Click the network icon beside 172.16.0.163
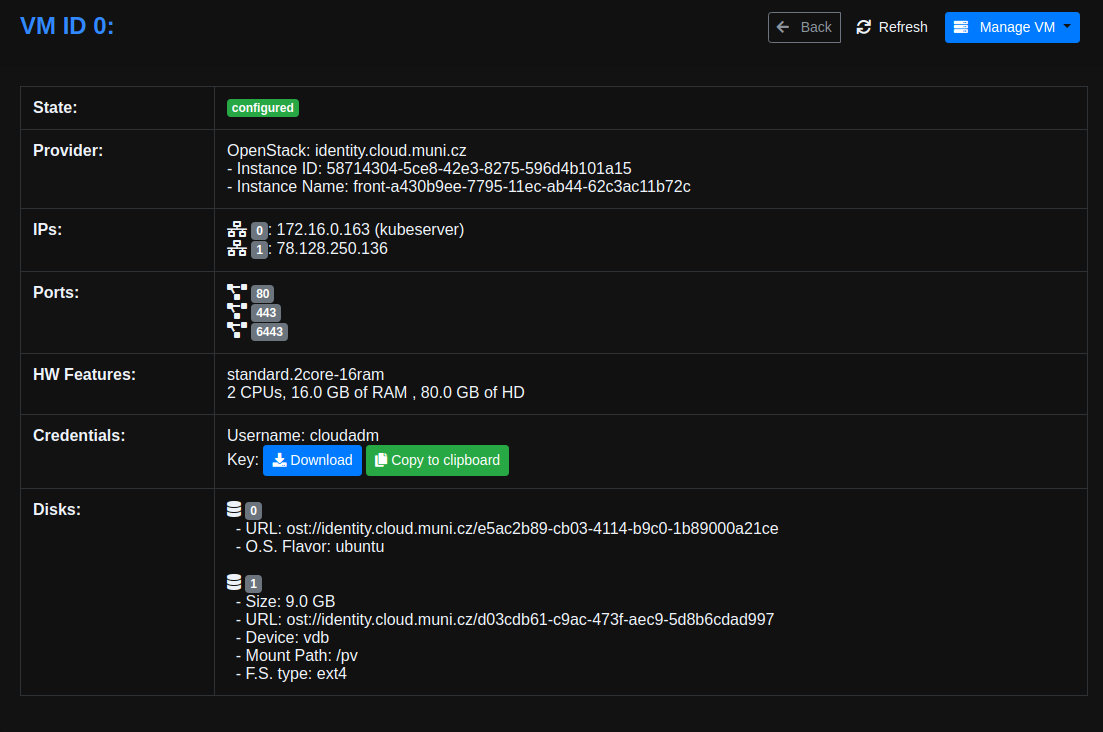Image resolution: width=1103 pixels, height=732 pixels. pyautogui.click(x=237, y=230)
